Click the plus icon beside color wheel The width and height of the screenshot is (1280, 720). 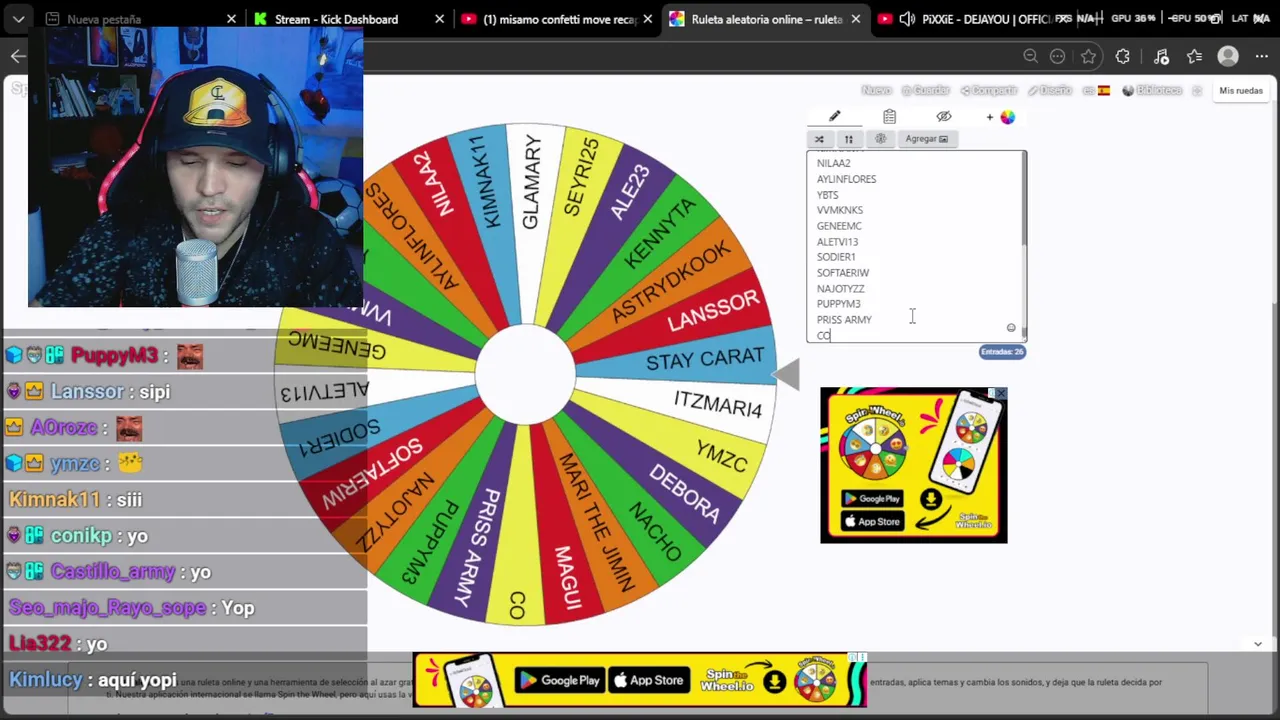990,117
